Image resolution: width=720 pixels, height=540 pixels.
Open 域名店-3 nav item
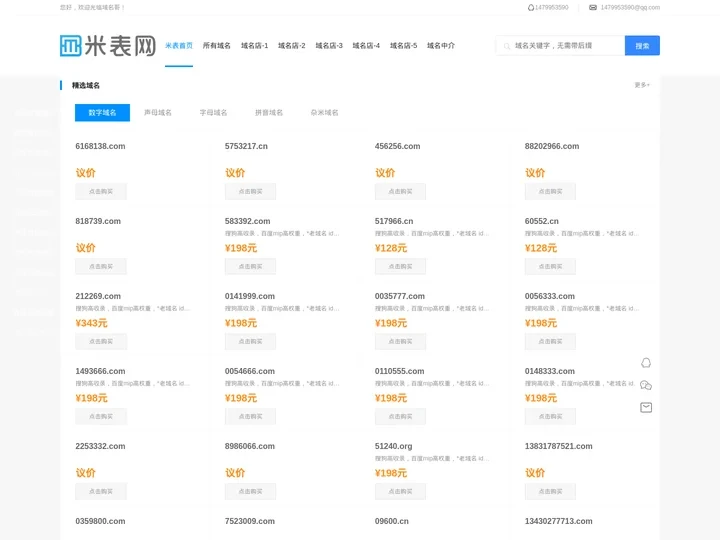(329, 45)
